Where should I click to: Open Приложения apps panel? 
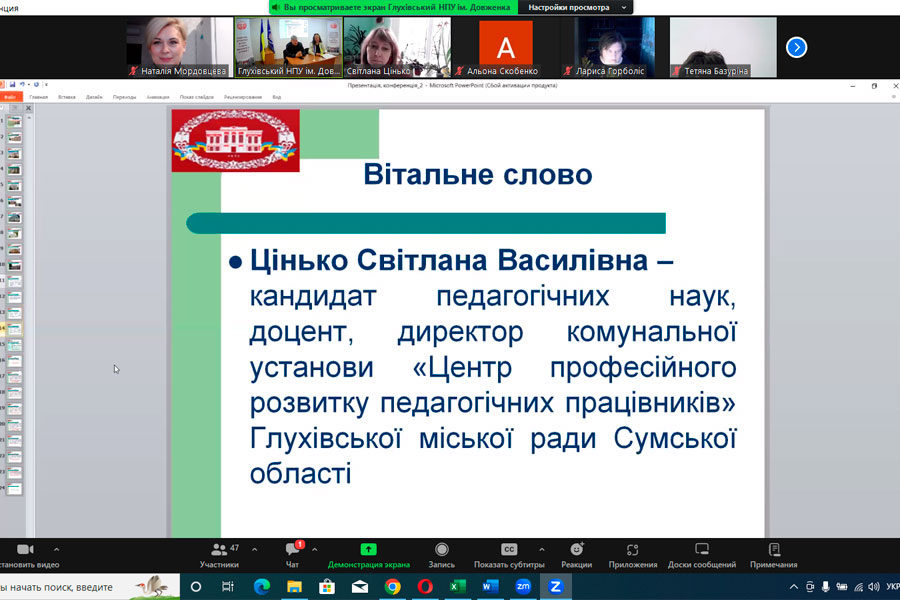click(633, 556)
